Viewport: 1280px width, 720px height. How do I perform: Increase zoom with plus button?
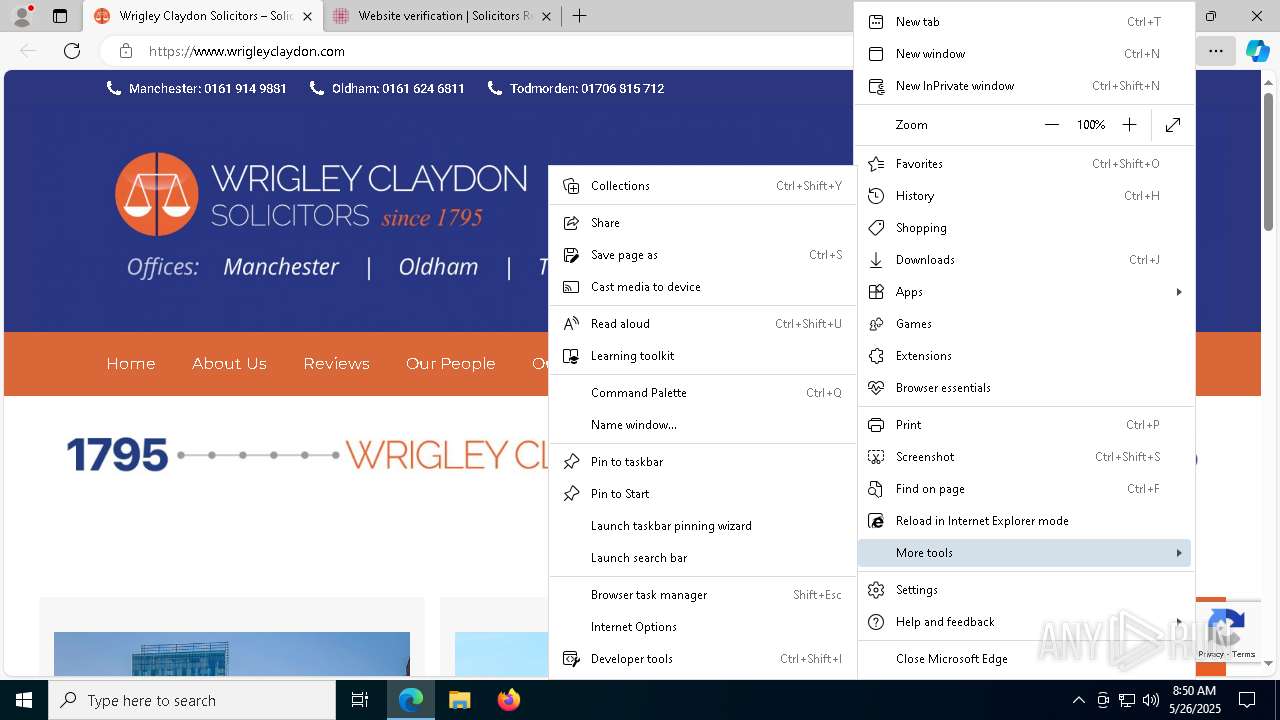pos(1129,125)
